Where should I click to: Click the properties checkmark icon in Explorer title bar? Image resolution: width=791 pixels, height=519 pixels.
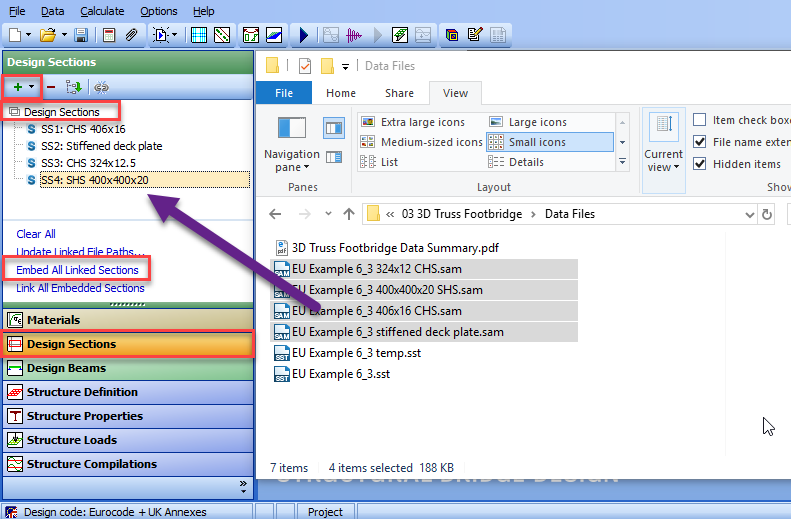(305, 66)
